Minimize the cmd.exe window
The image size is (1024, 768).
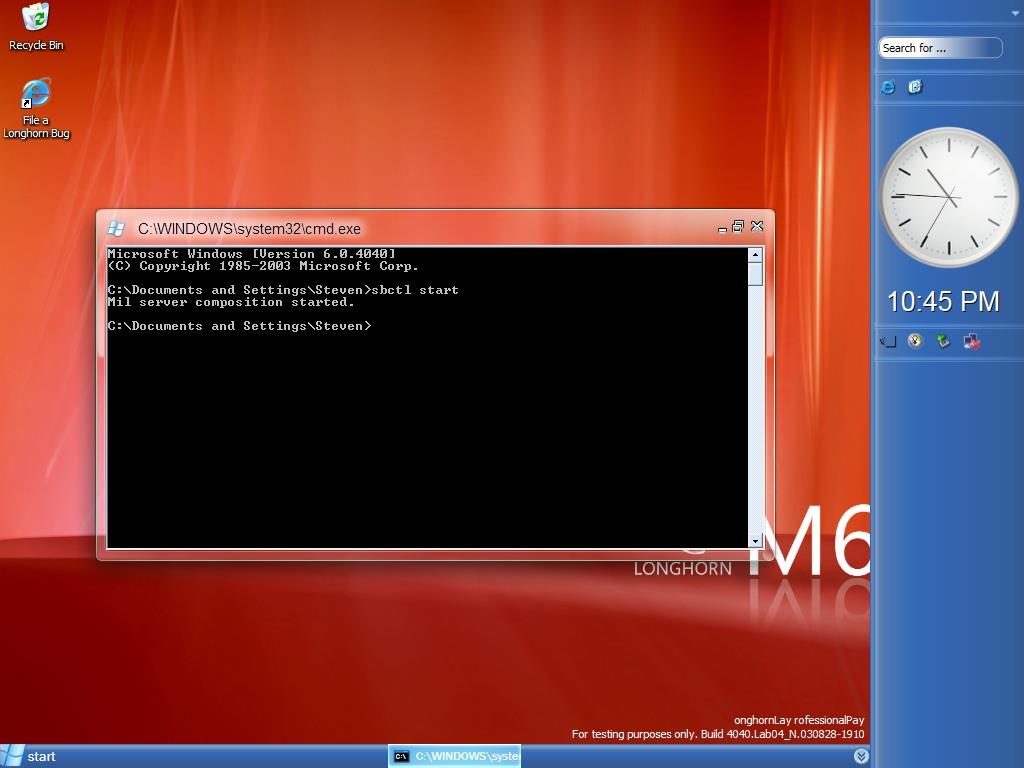point(722,229)
